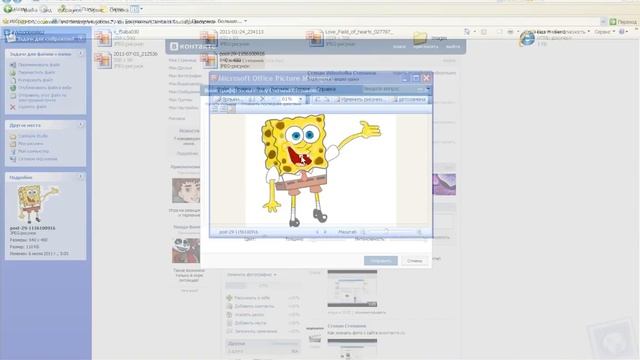Click the anime face avatar thumbnail on VK page

click(x=186, y=190)
